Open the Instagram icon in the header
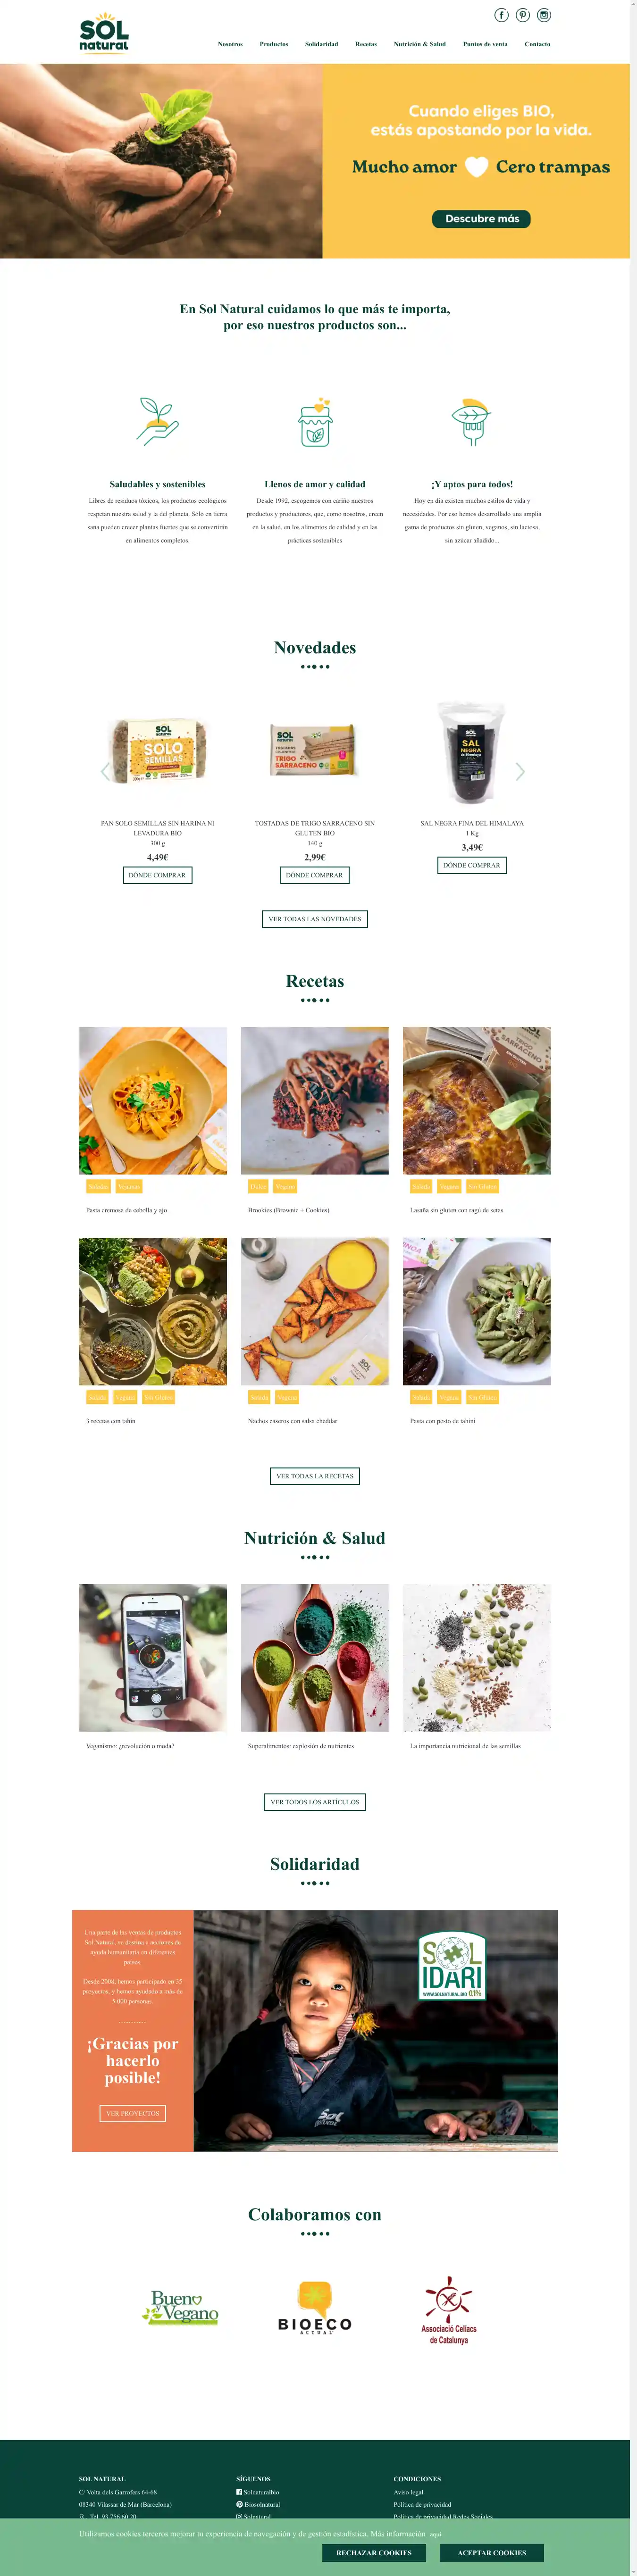 [544, 15]
